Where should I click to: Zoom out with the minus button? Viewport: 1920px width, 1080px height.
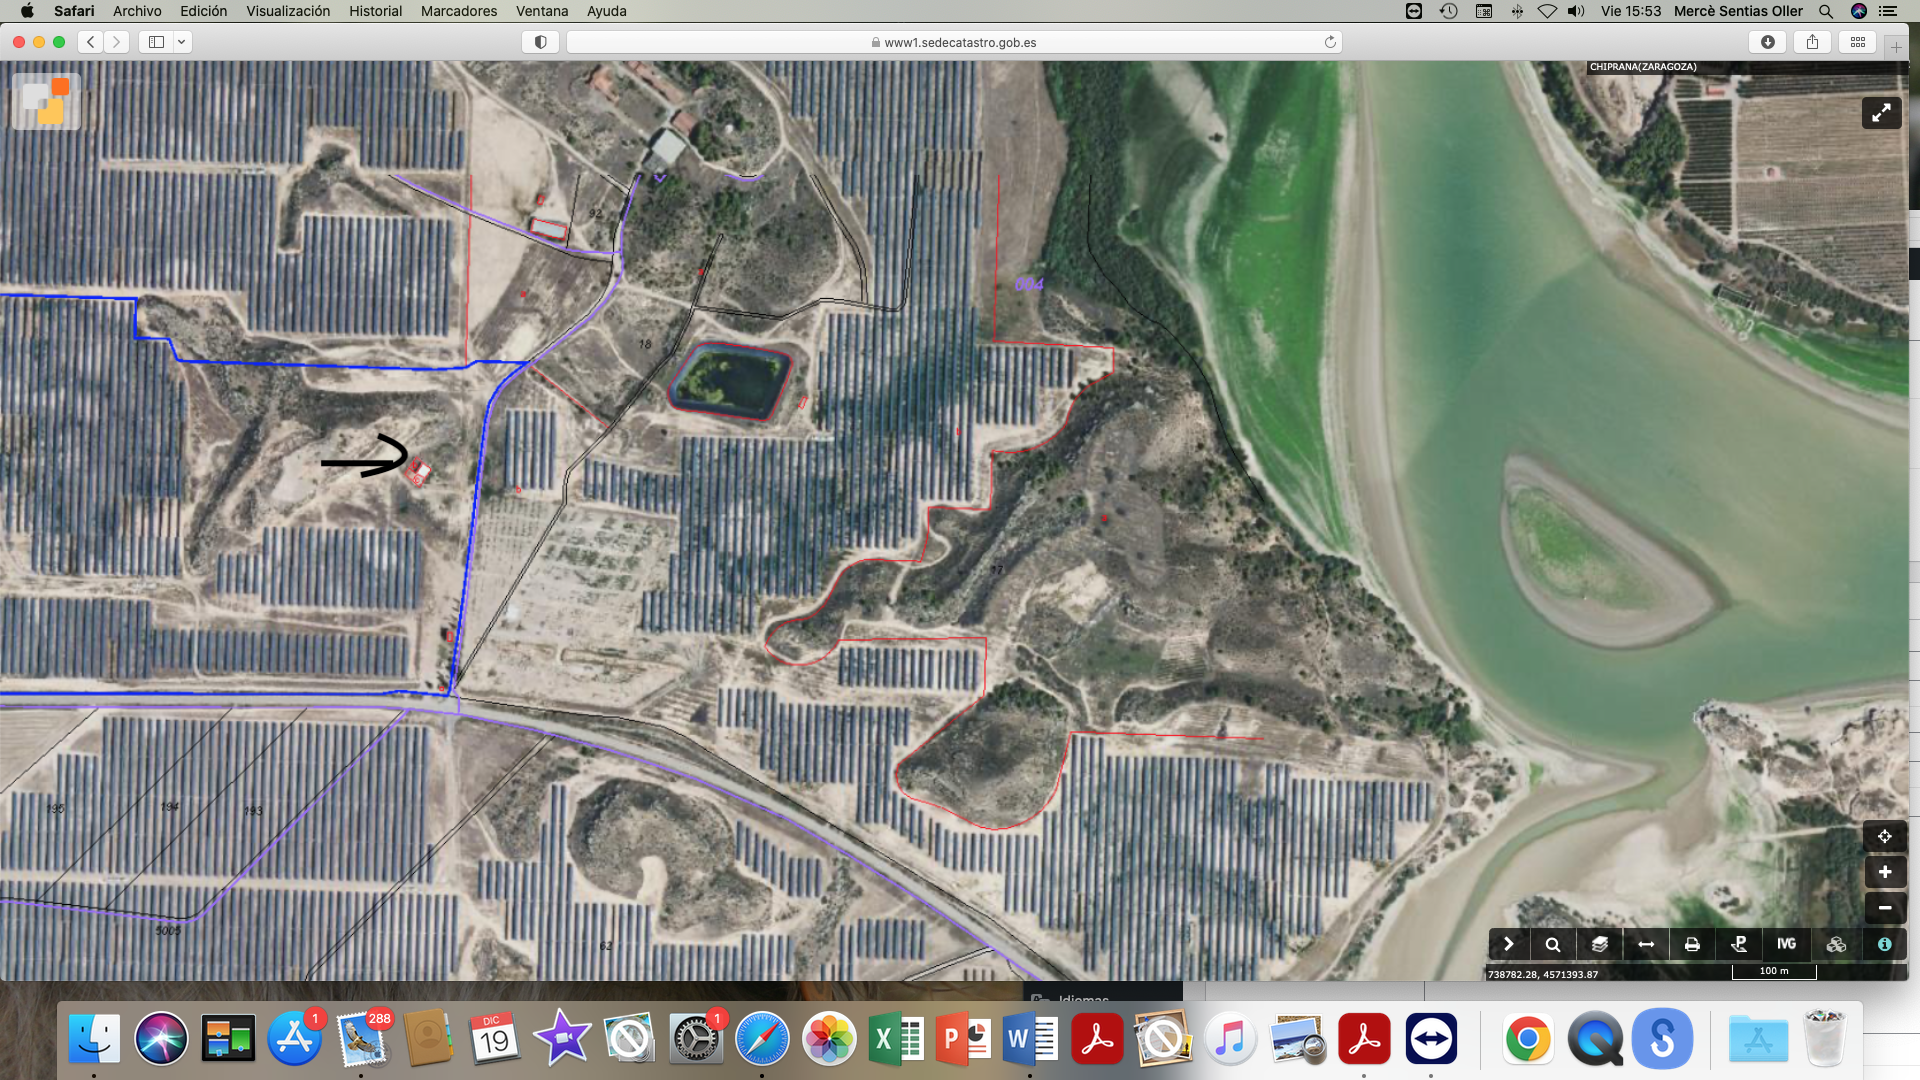point(1884,908)
